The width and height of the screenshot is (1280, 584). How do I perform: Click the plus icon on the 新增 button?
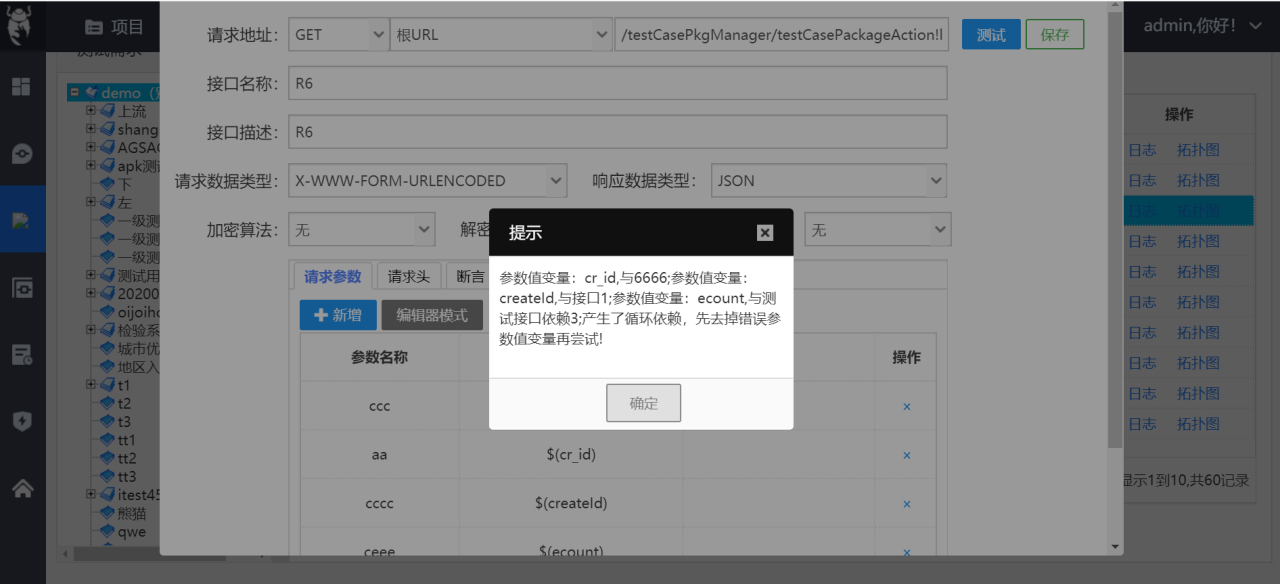click(321, 315)
